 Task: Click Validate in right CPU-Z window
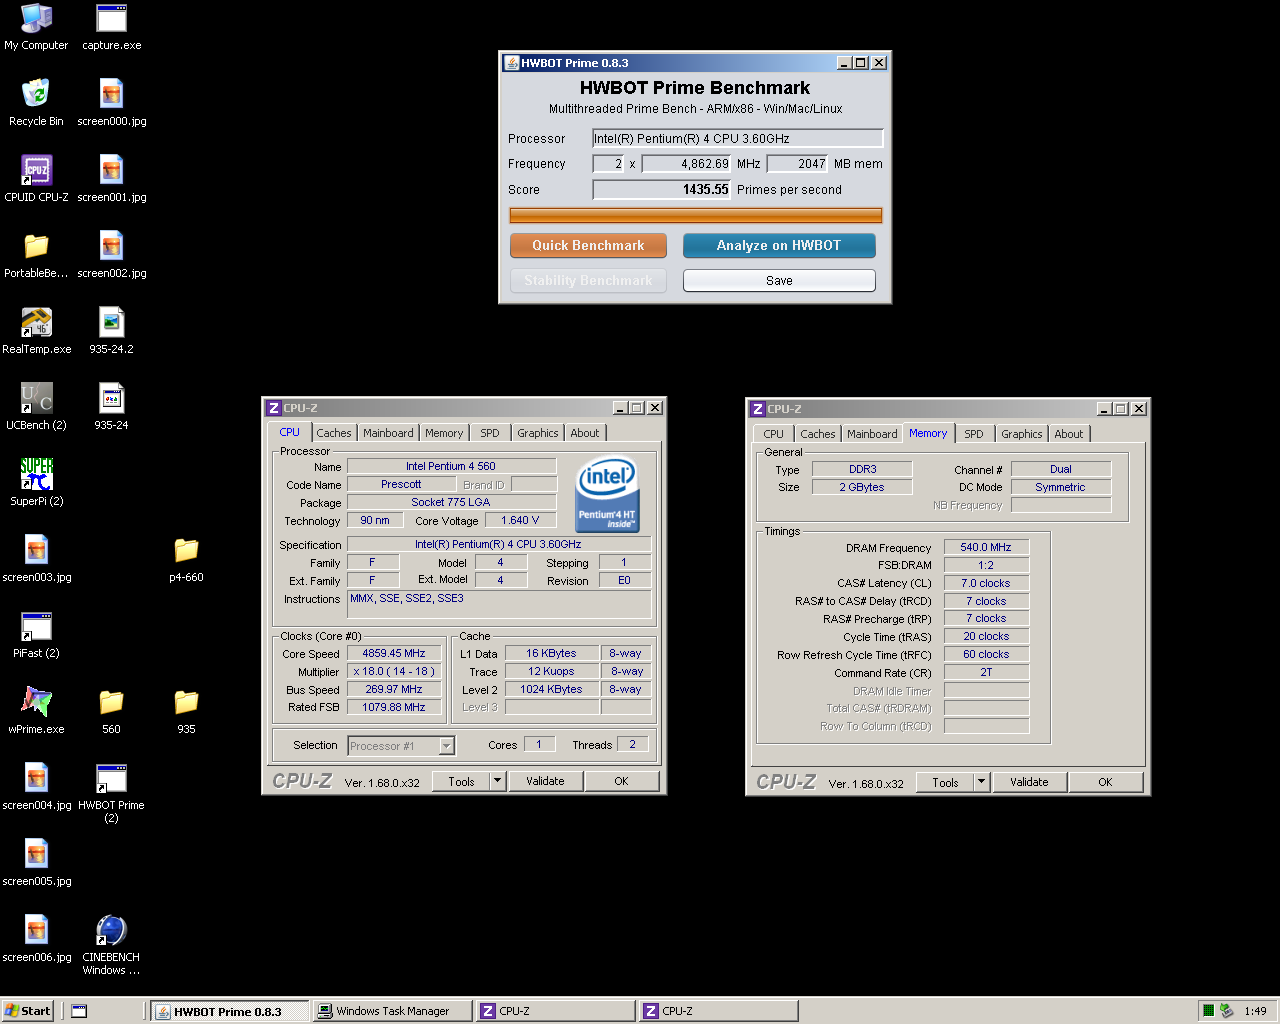pyautogui.click(x=1029, y=782)
